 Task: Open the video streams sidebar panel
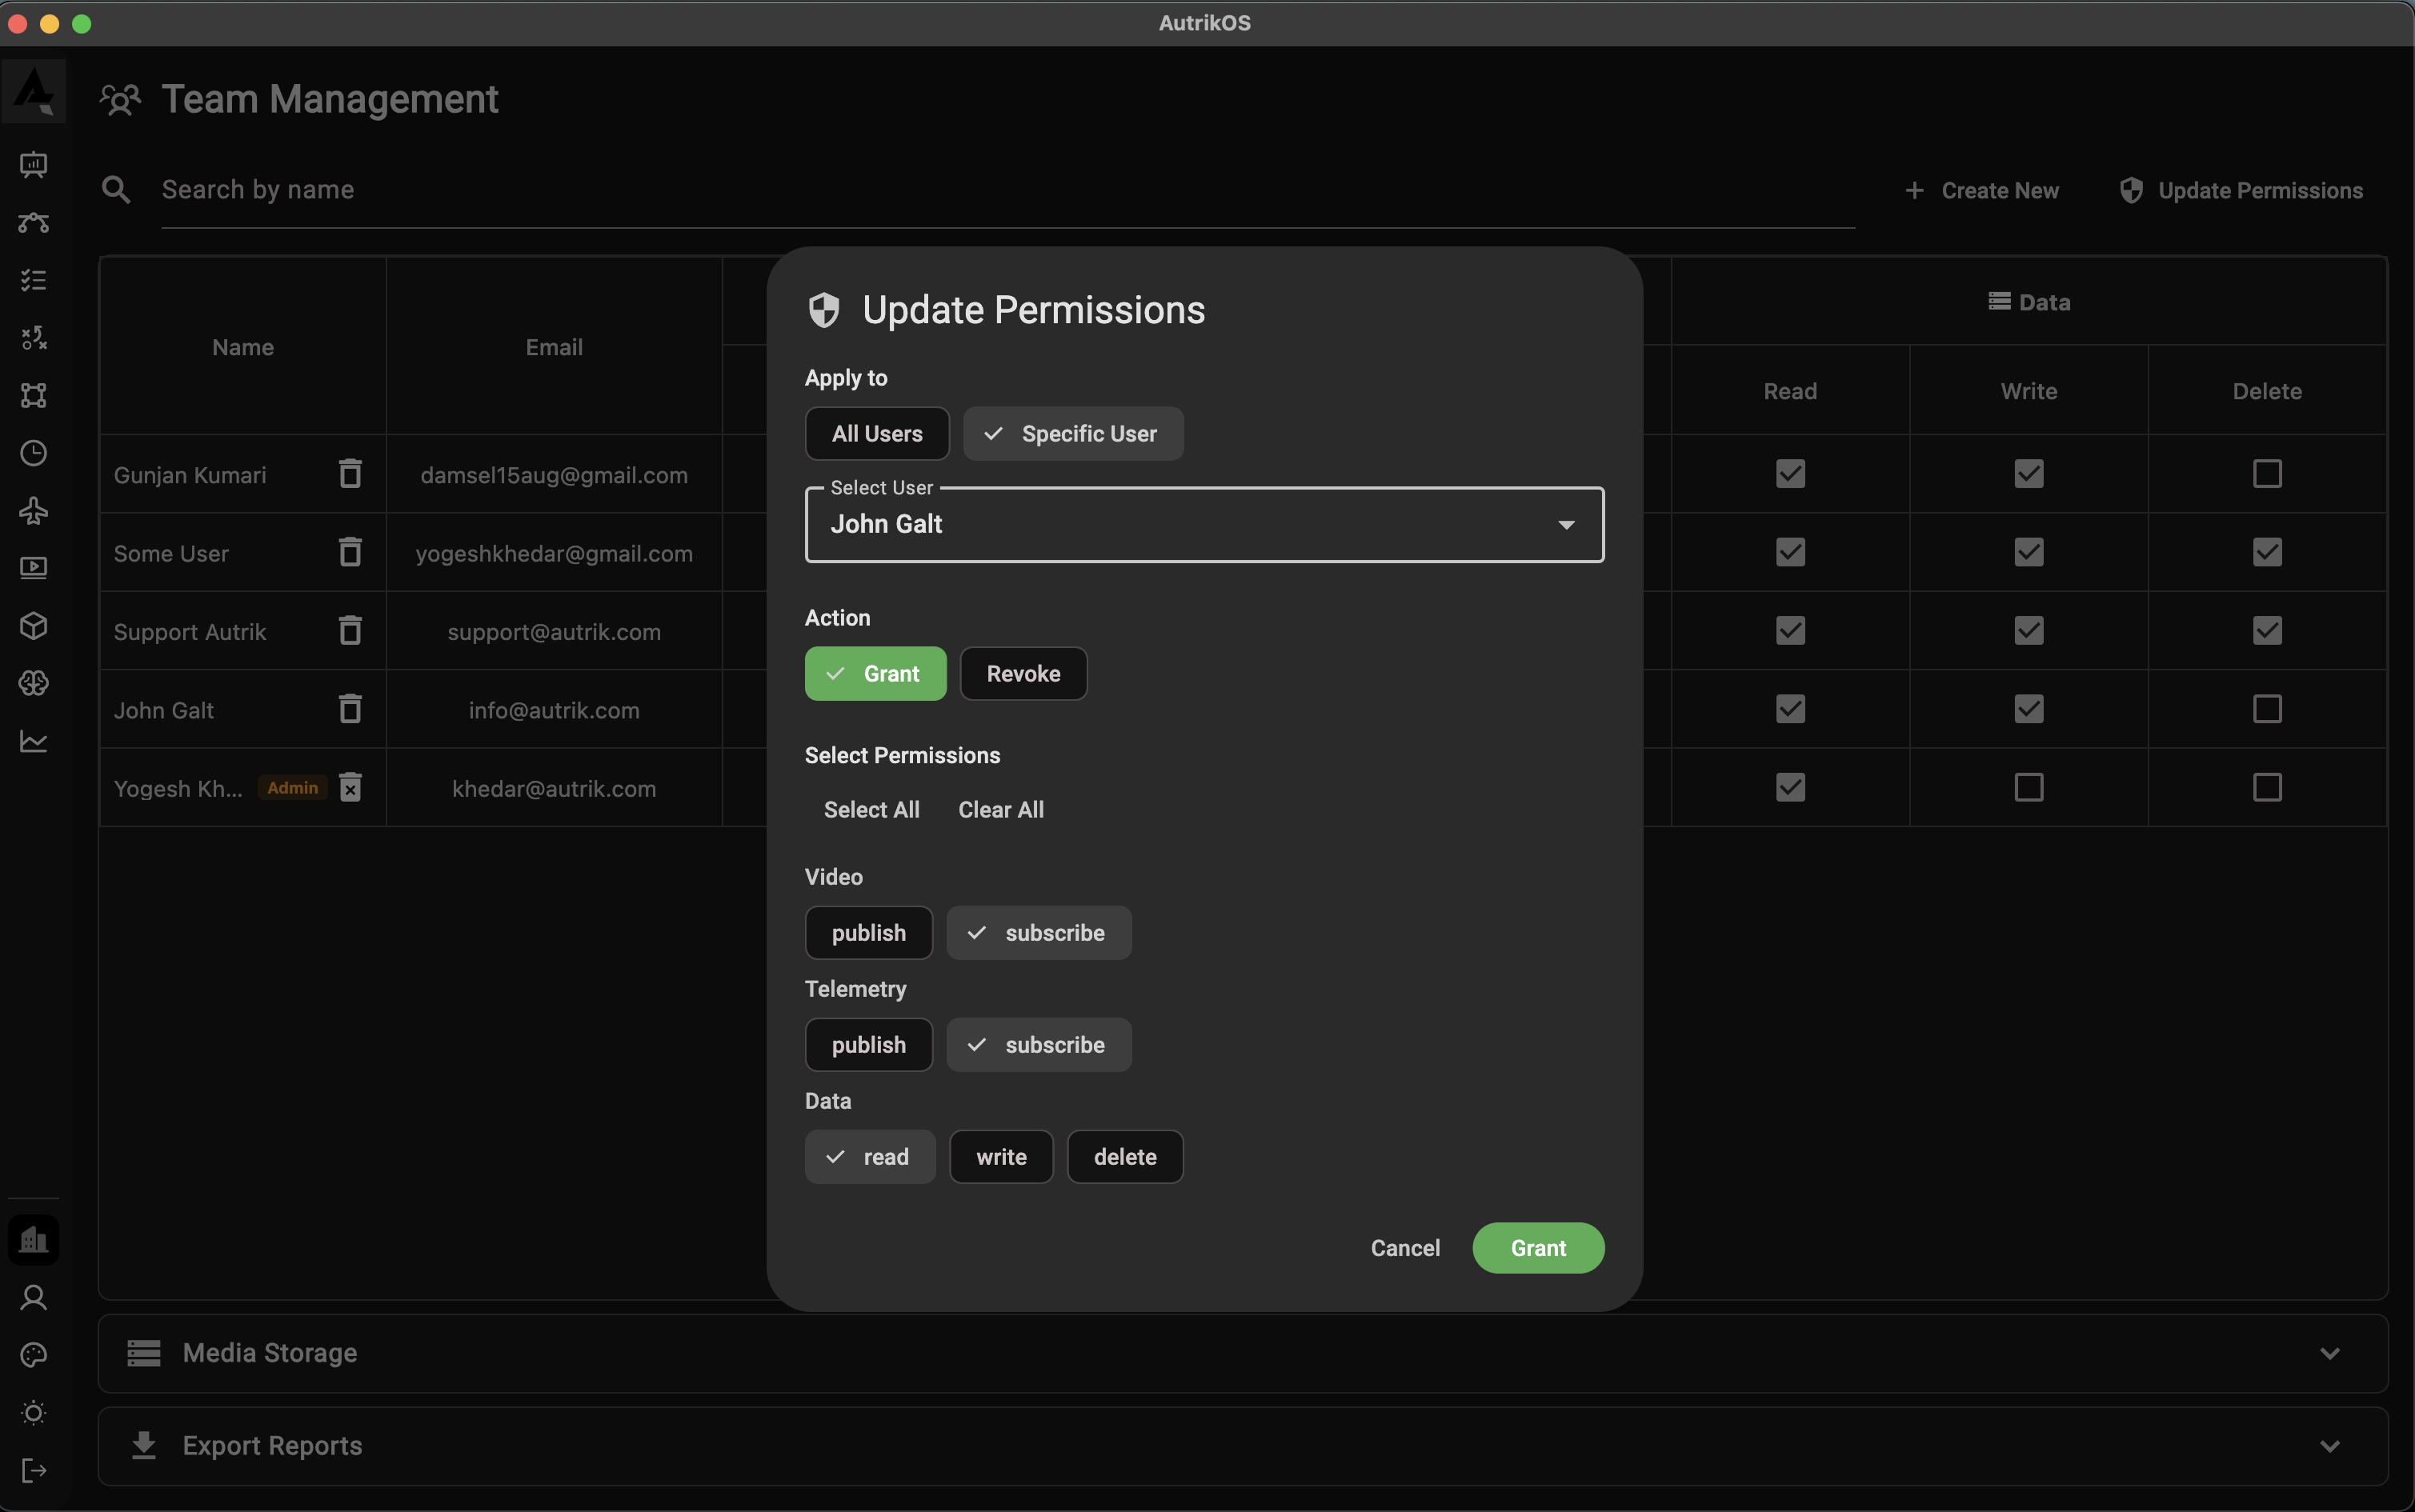pyautogui.click(x=34, y=567)
